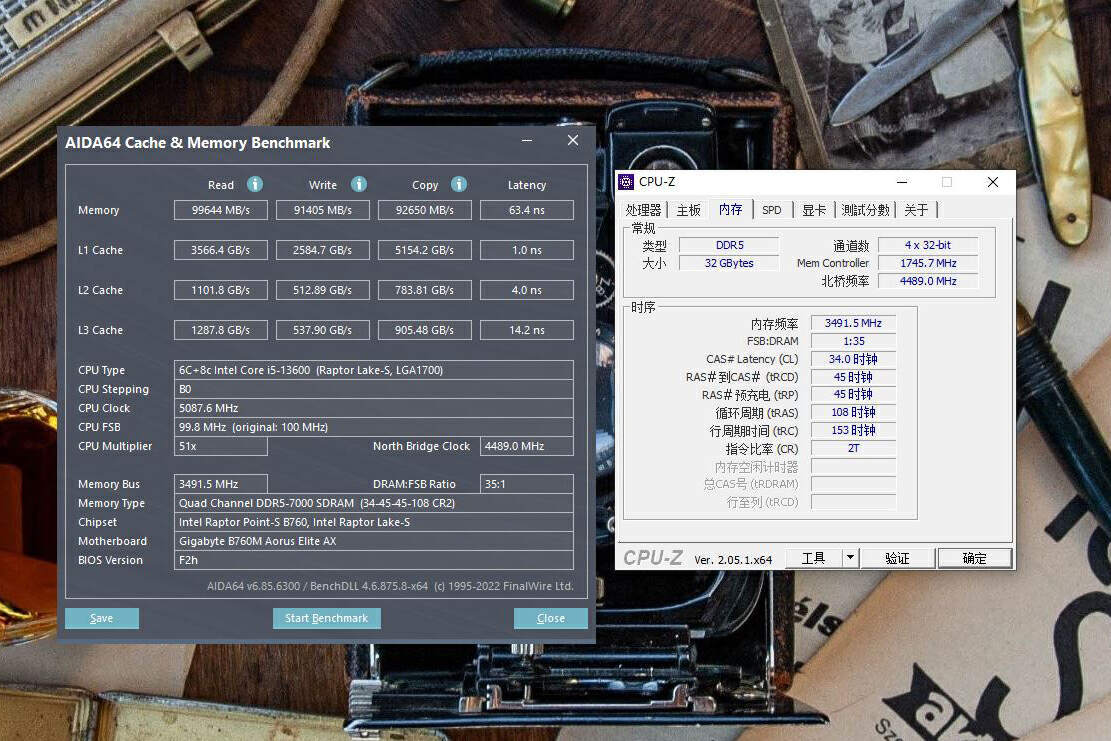Click the Copy column info icon
The height and width of the screenshot is (741, 1111).
click(x=459, y=184)
